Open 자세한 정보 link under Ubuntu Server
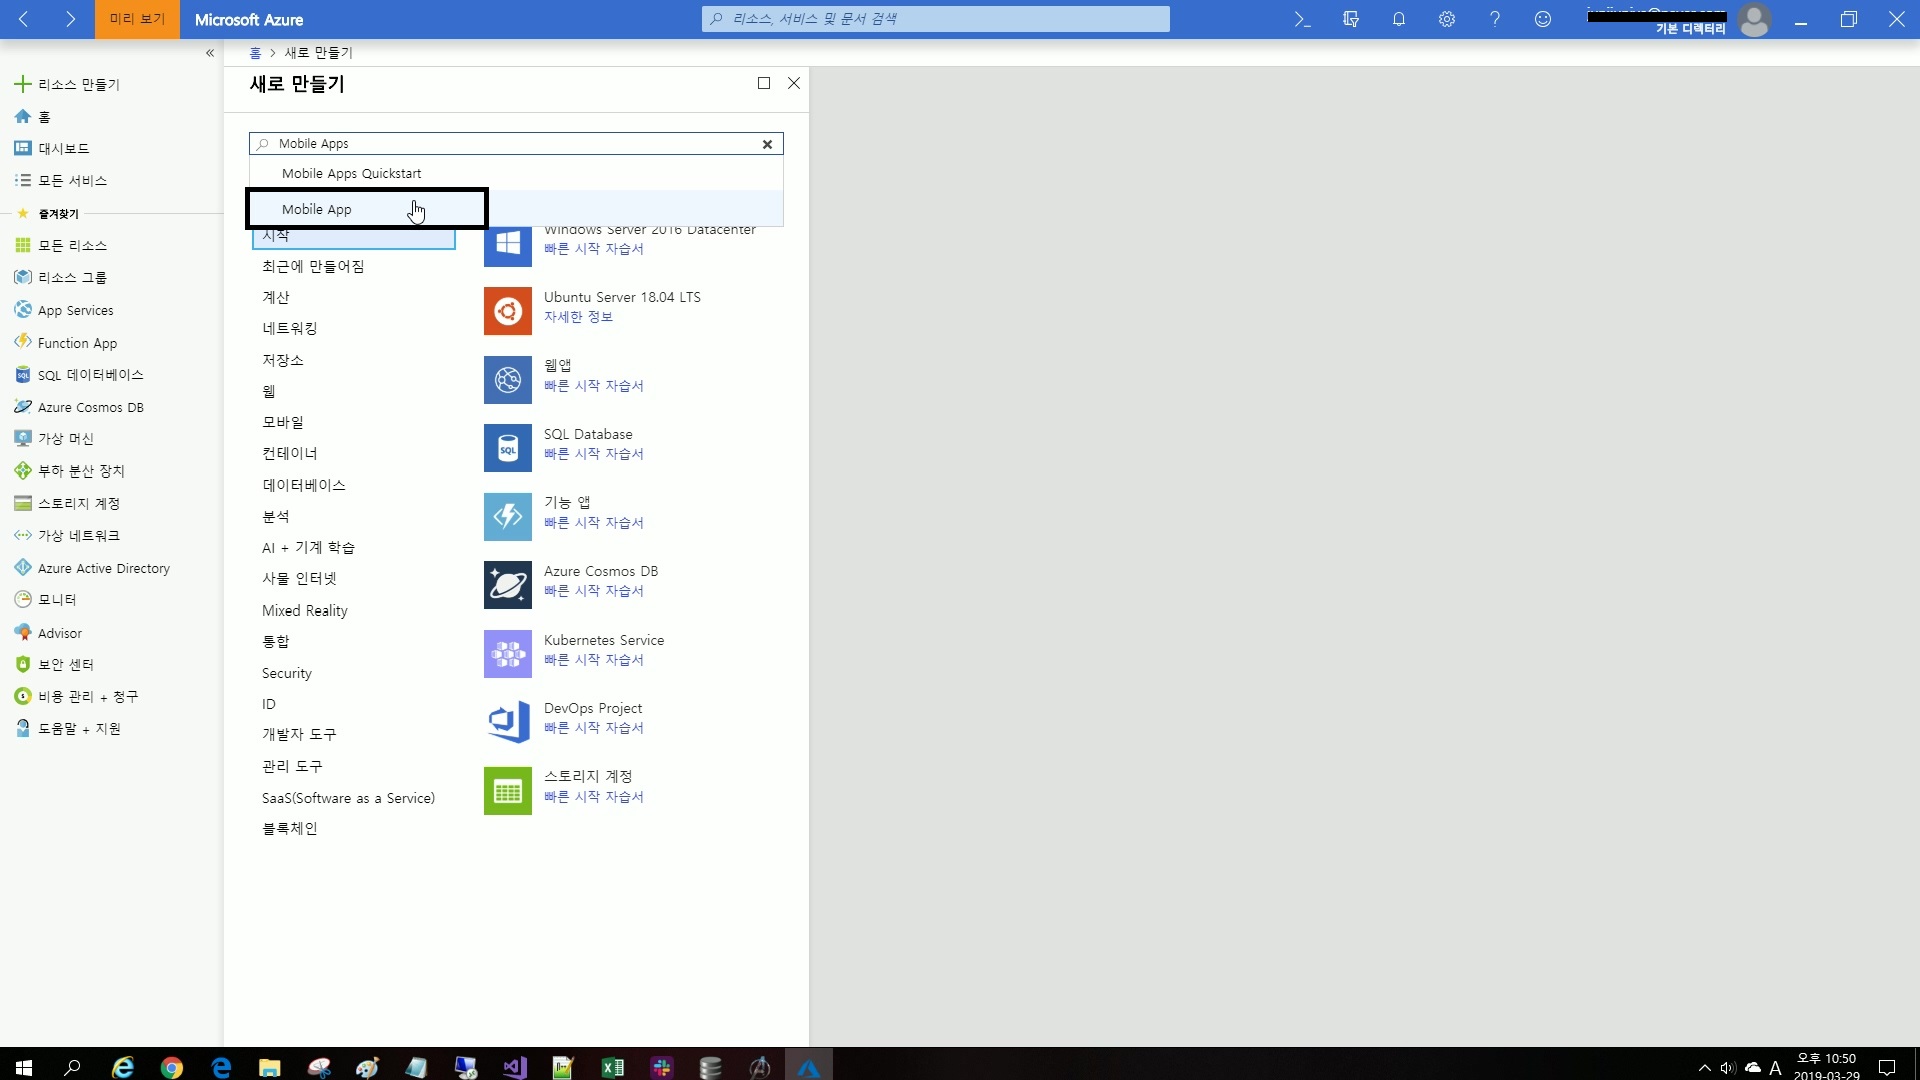The height and width of the screenshot is (1080, 1920). point(578,317)
